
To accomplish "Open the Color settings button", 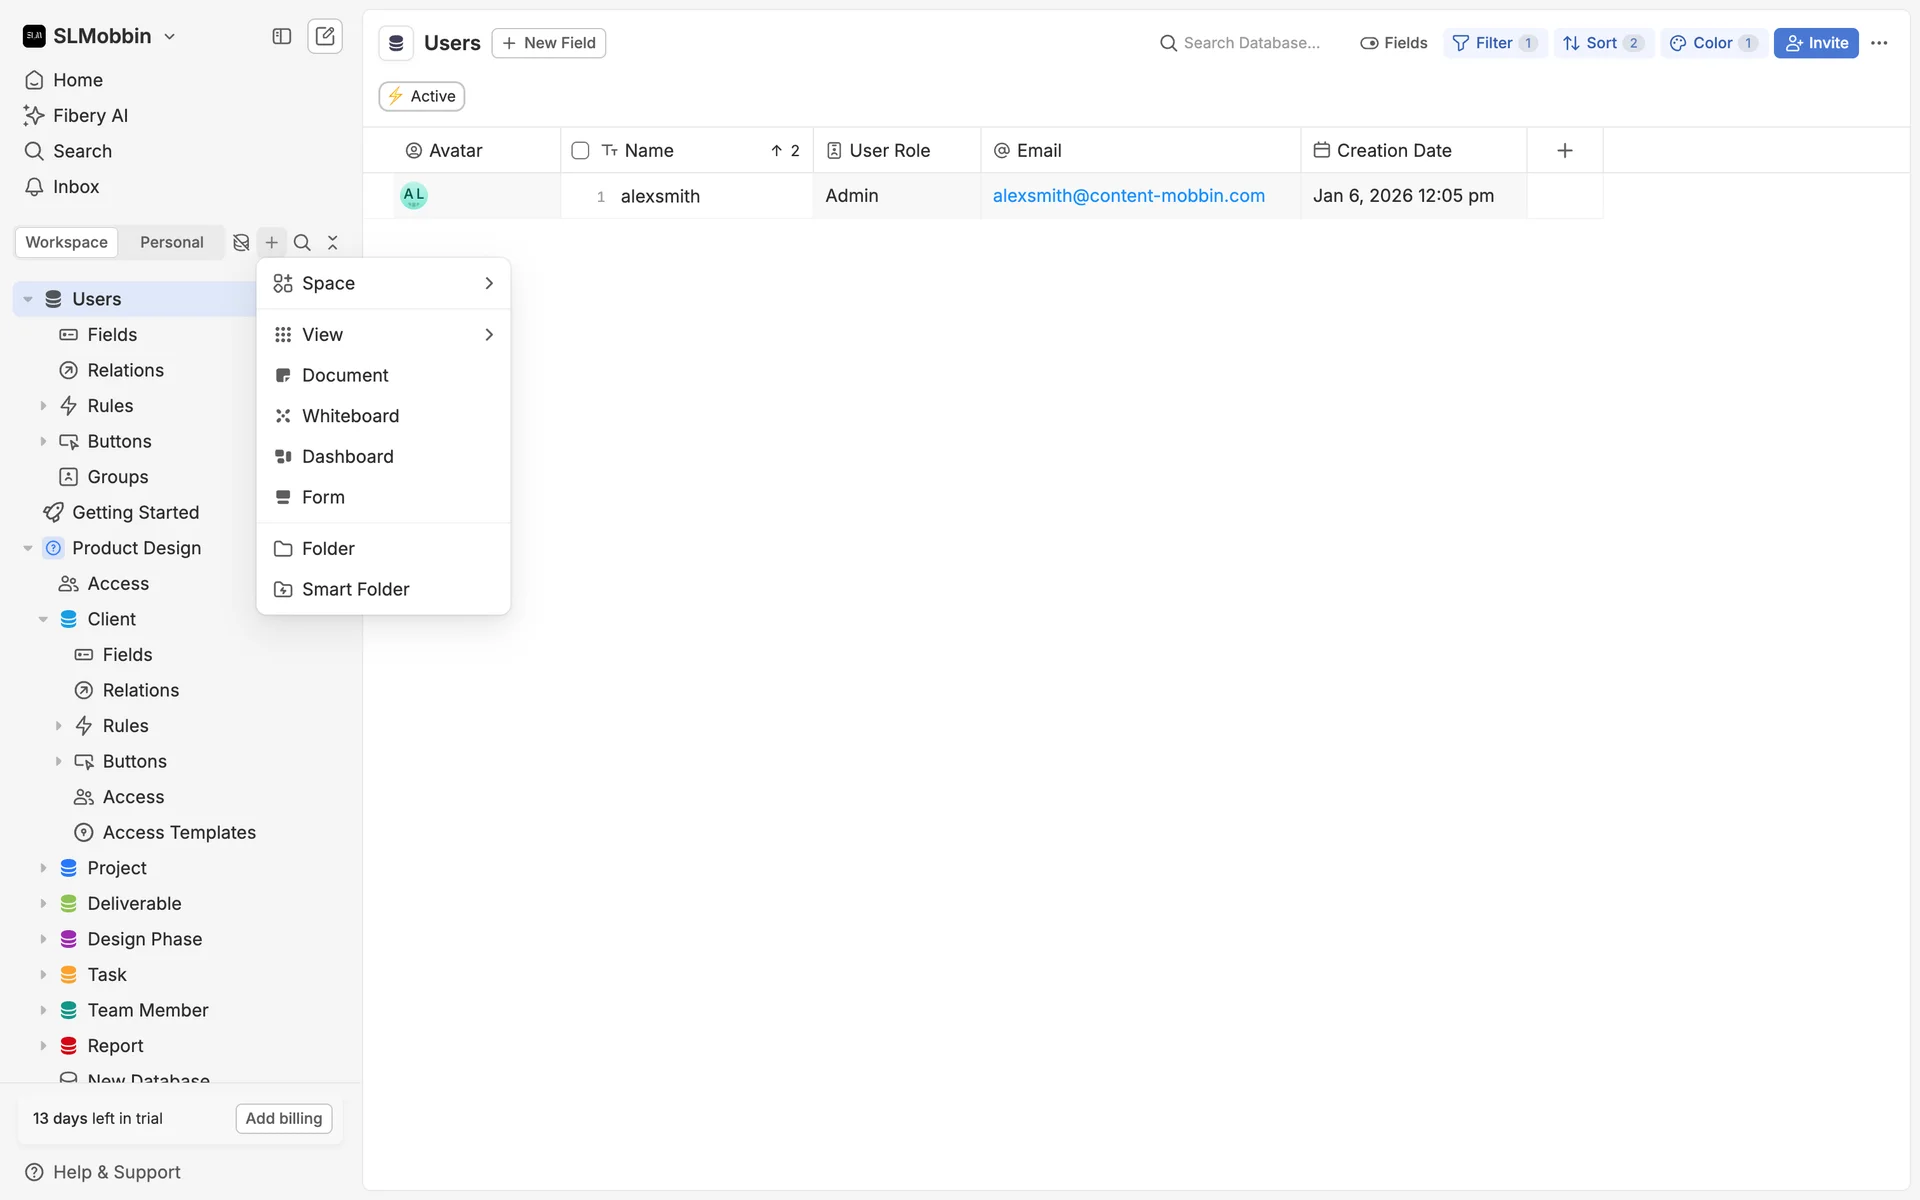I will click(1713, 43).
